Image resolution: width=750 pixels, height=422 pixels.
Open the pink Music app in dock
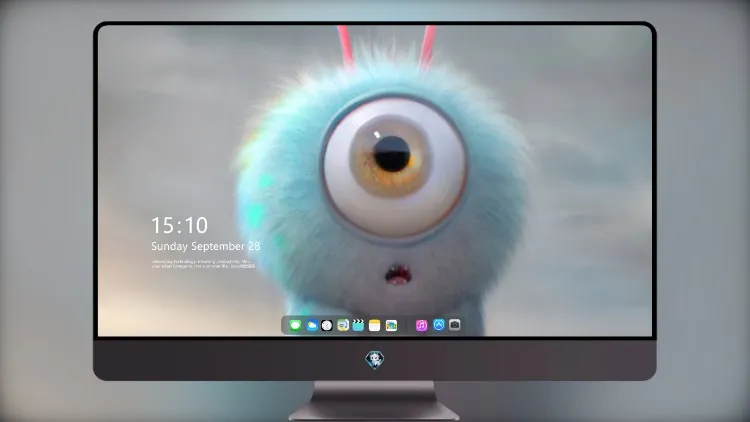[421, 325]
